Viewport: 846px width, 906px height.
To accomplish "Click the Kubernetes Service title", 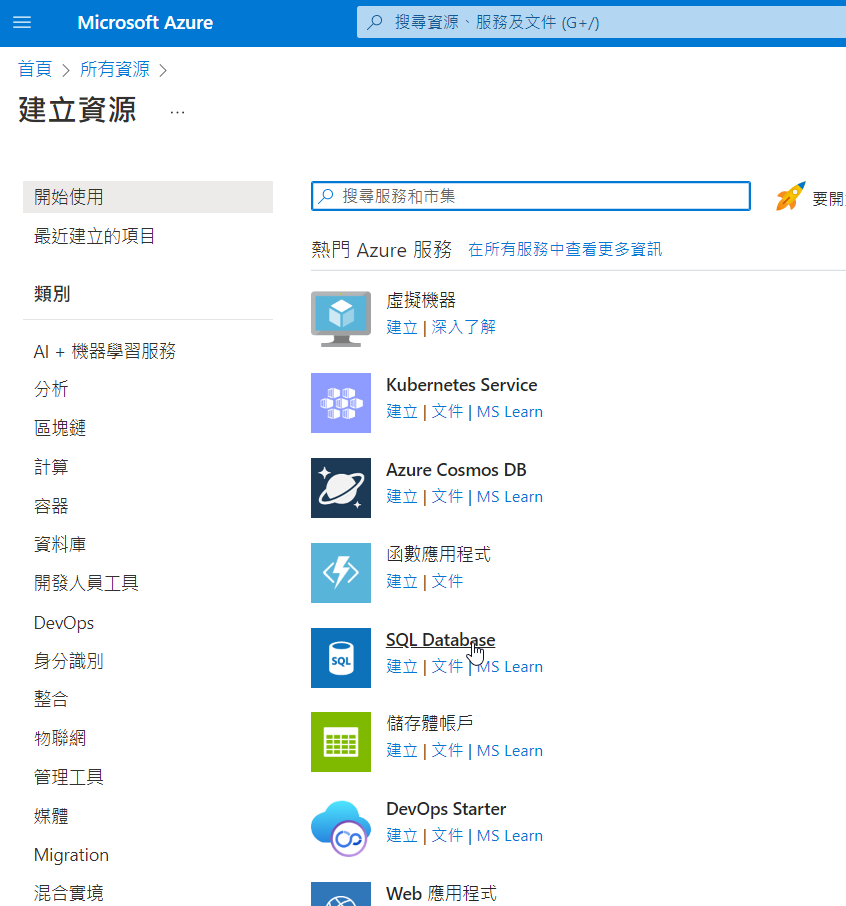I will 462,385.
